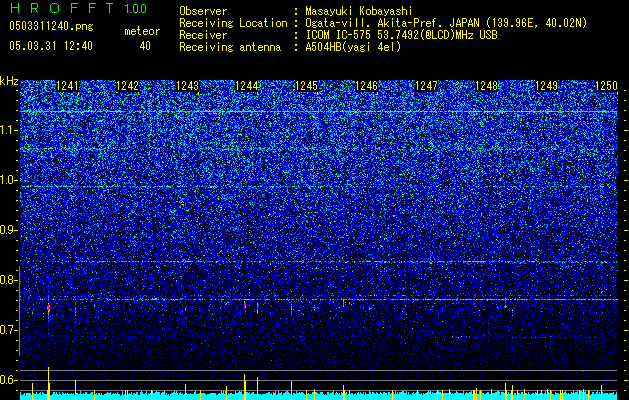
Task: Click the 1250 time marker
Action: click(606, 86)
